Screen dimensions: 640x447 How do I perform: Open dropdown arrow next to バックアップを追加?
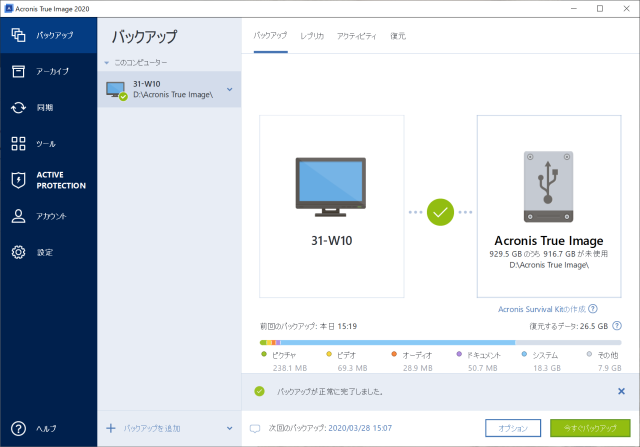click(x=229, y=428)
